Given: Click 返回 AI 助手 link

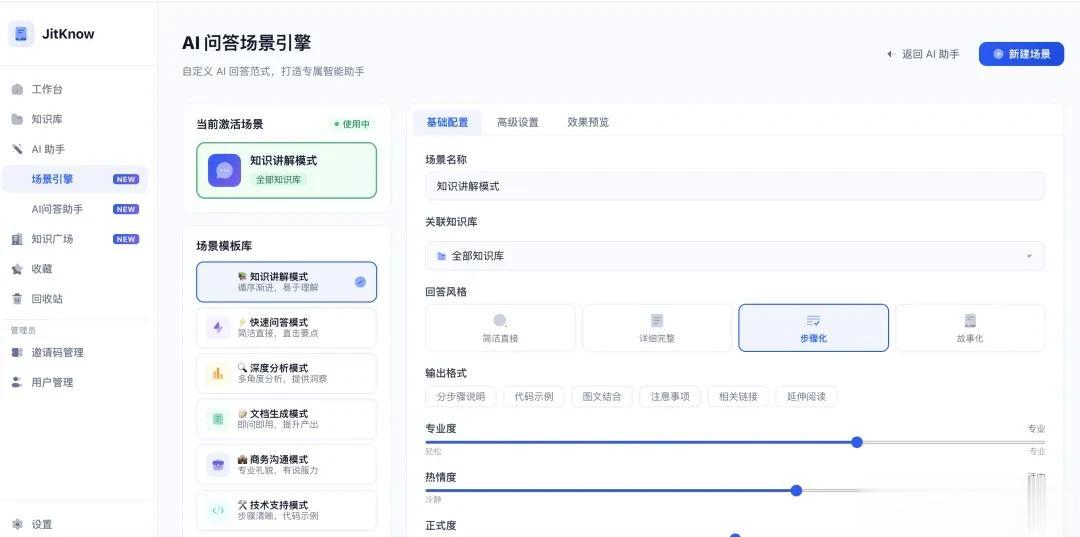Looking at the screenshot, I should (923, 54).
